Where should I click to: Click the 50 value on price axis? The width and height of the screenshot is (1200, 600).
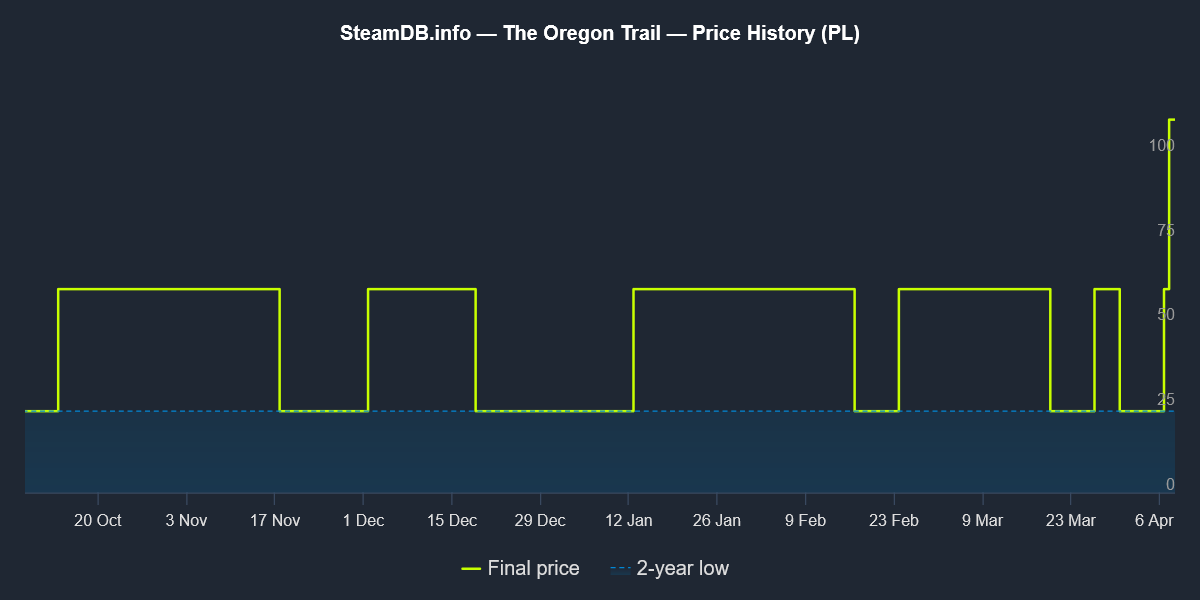1165,314
